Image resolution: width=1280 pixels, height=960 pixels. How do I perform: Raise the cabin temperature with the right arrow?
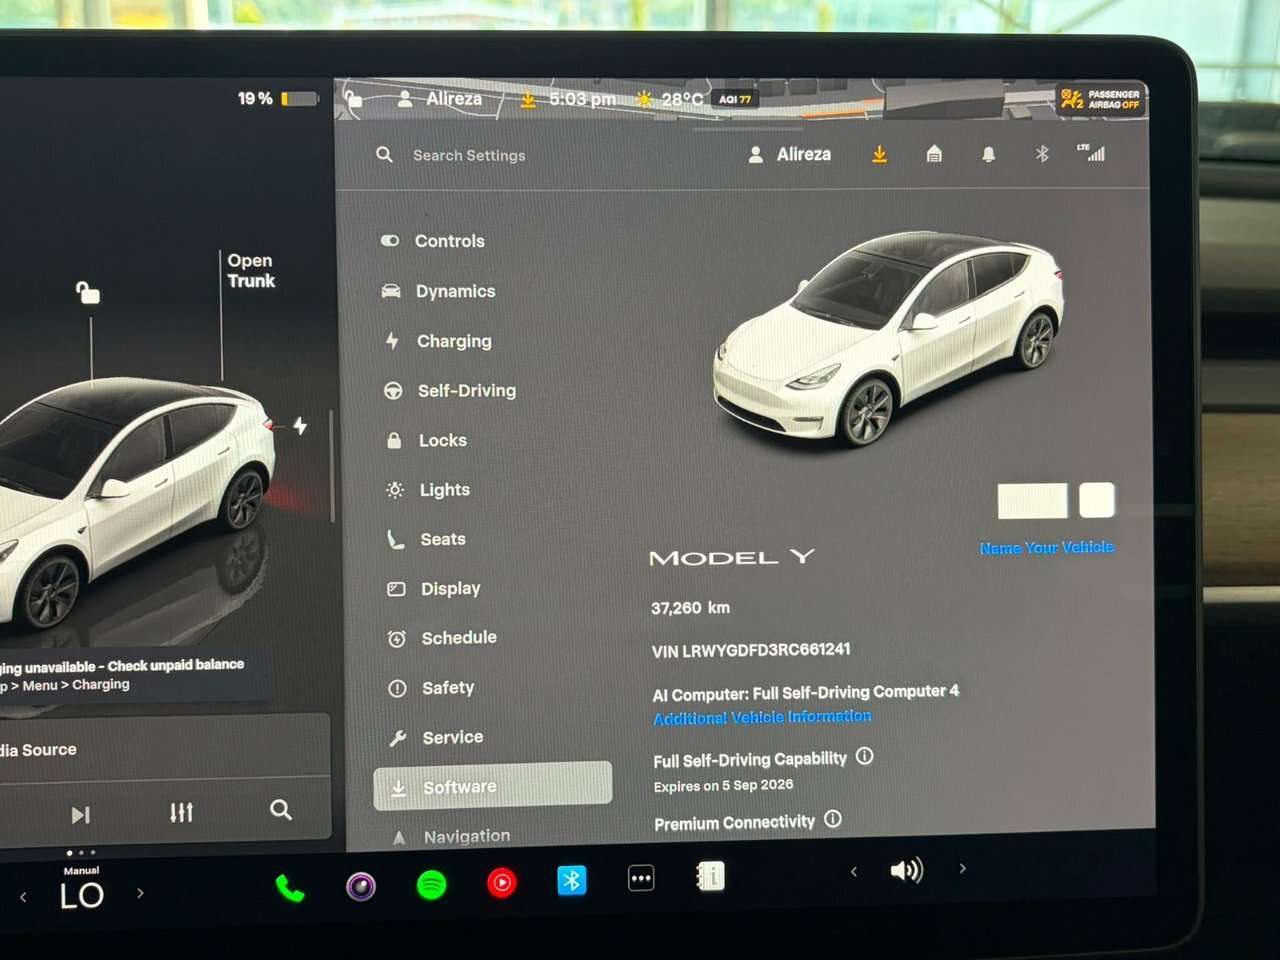[140, 893]
